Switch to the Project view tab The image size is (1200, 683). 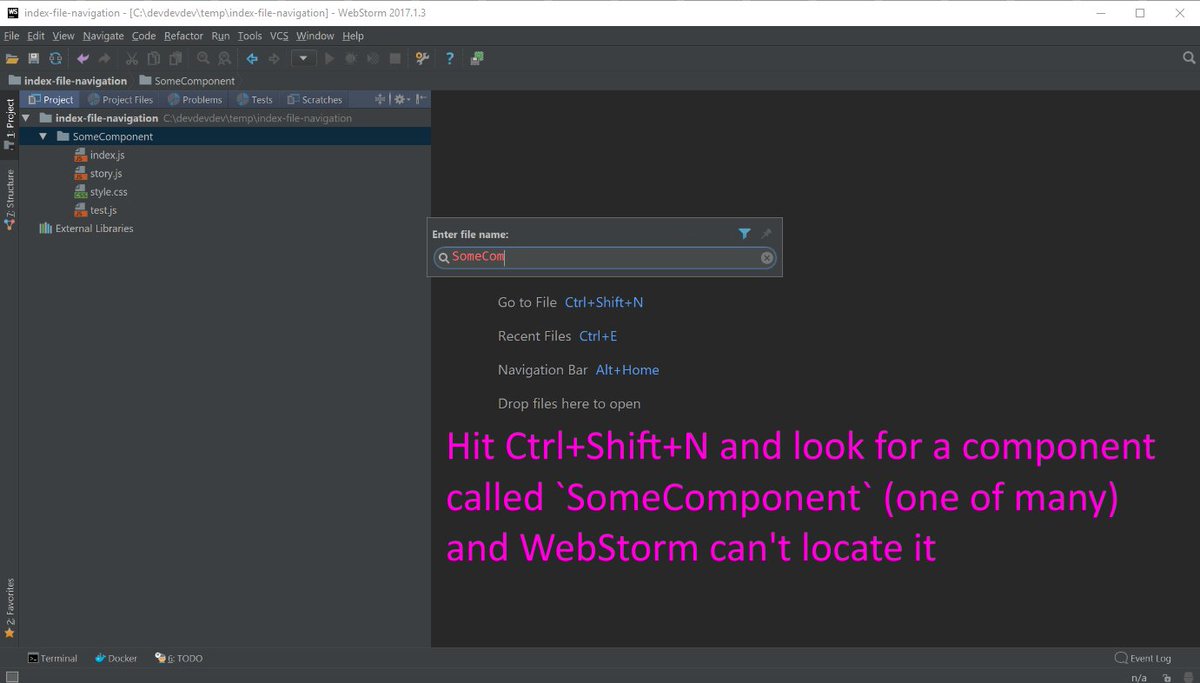[50, 99]
